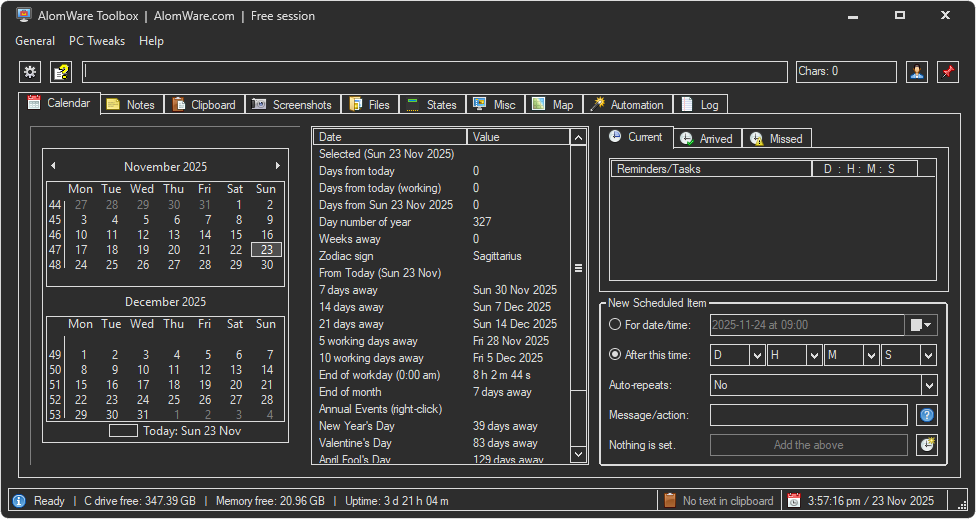This screenshot has width=976, height=519.
Task: Click the settings gear icon
Action: pos(30,72)
